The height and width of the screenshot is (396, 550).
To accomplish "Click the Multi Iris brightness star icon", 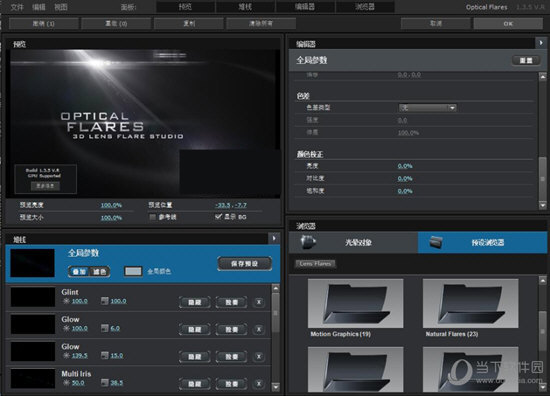I will click(x=66, y=383).
